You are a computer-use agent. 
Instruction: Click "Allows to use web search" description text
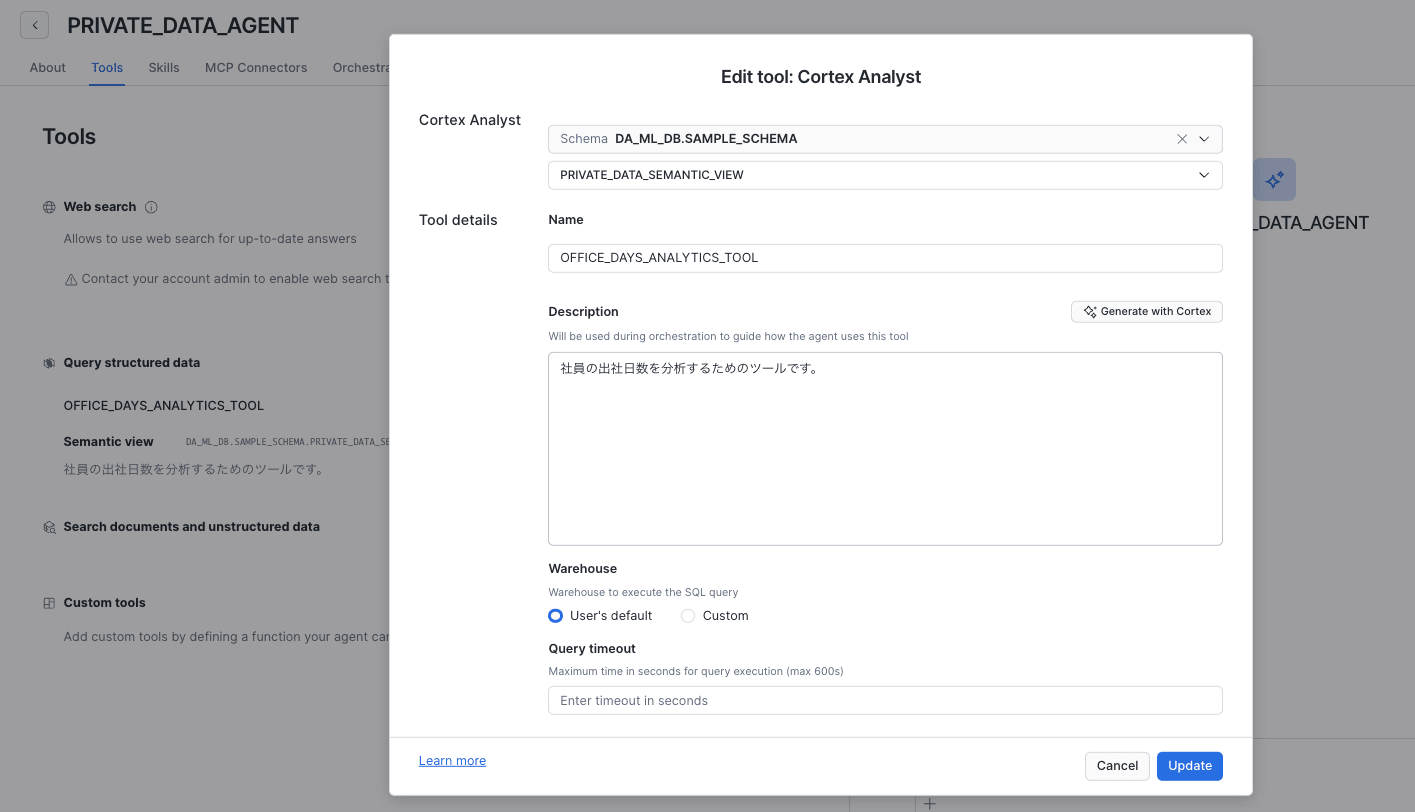210,239
